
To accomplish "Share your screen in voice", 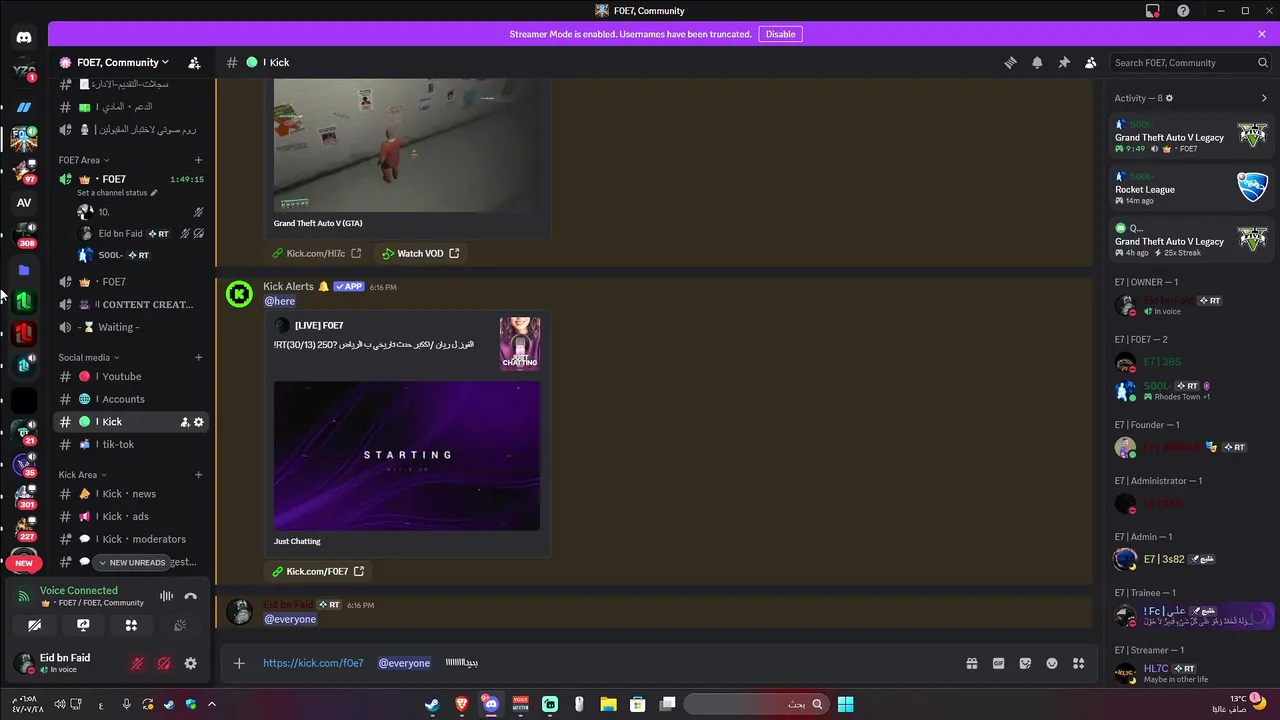I will [83, 625].
